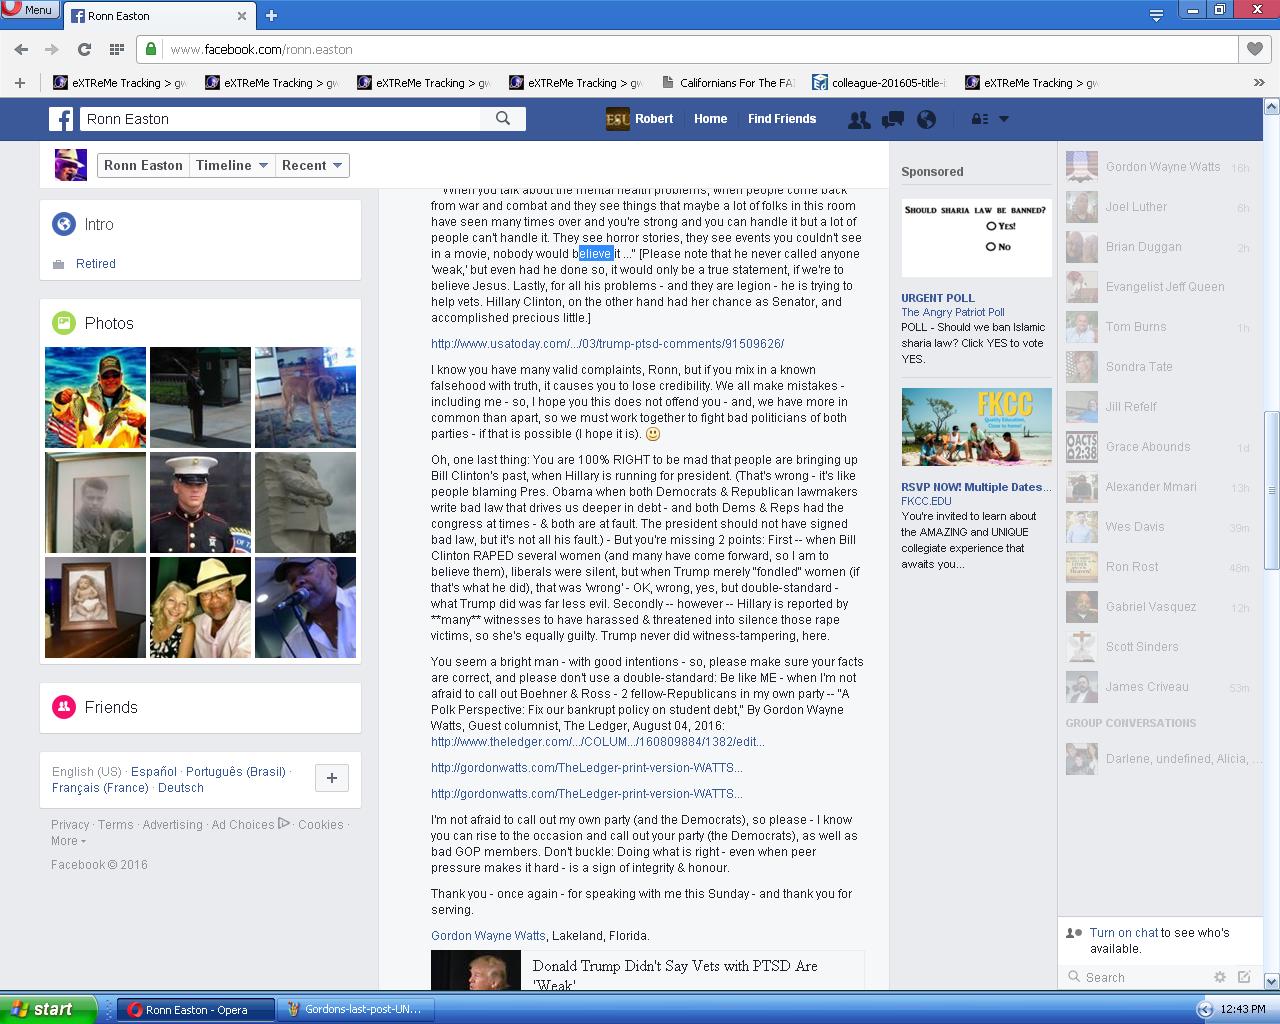Open the usatoday.com trump-ptsd-comments link
This screenshot has width=1280, height=1024.
coord(607,344)
